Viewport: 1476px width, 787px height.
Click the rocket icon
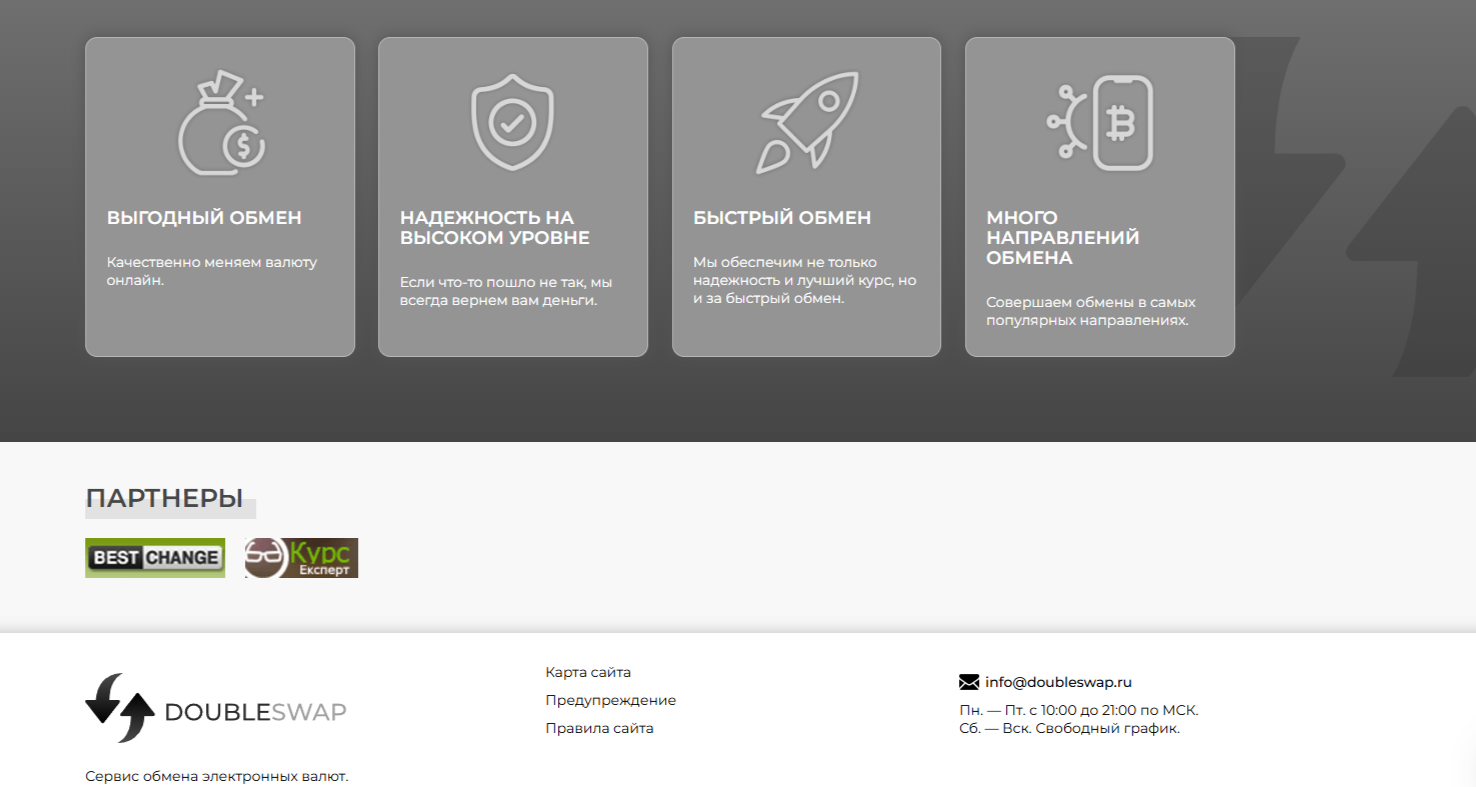click(x=806, y=122)
